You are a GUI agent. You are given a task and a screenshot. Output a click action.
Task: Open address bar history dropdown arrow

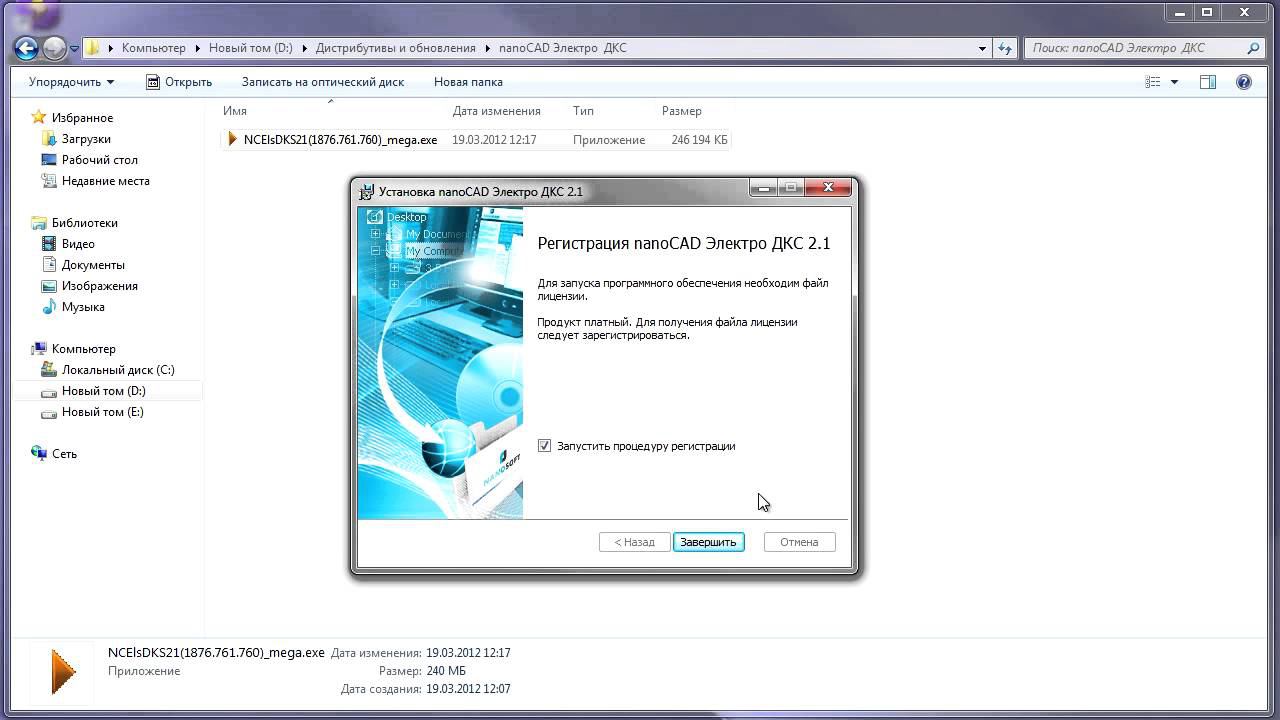pyautogui.click(x=982, y=48)
